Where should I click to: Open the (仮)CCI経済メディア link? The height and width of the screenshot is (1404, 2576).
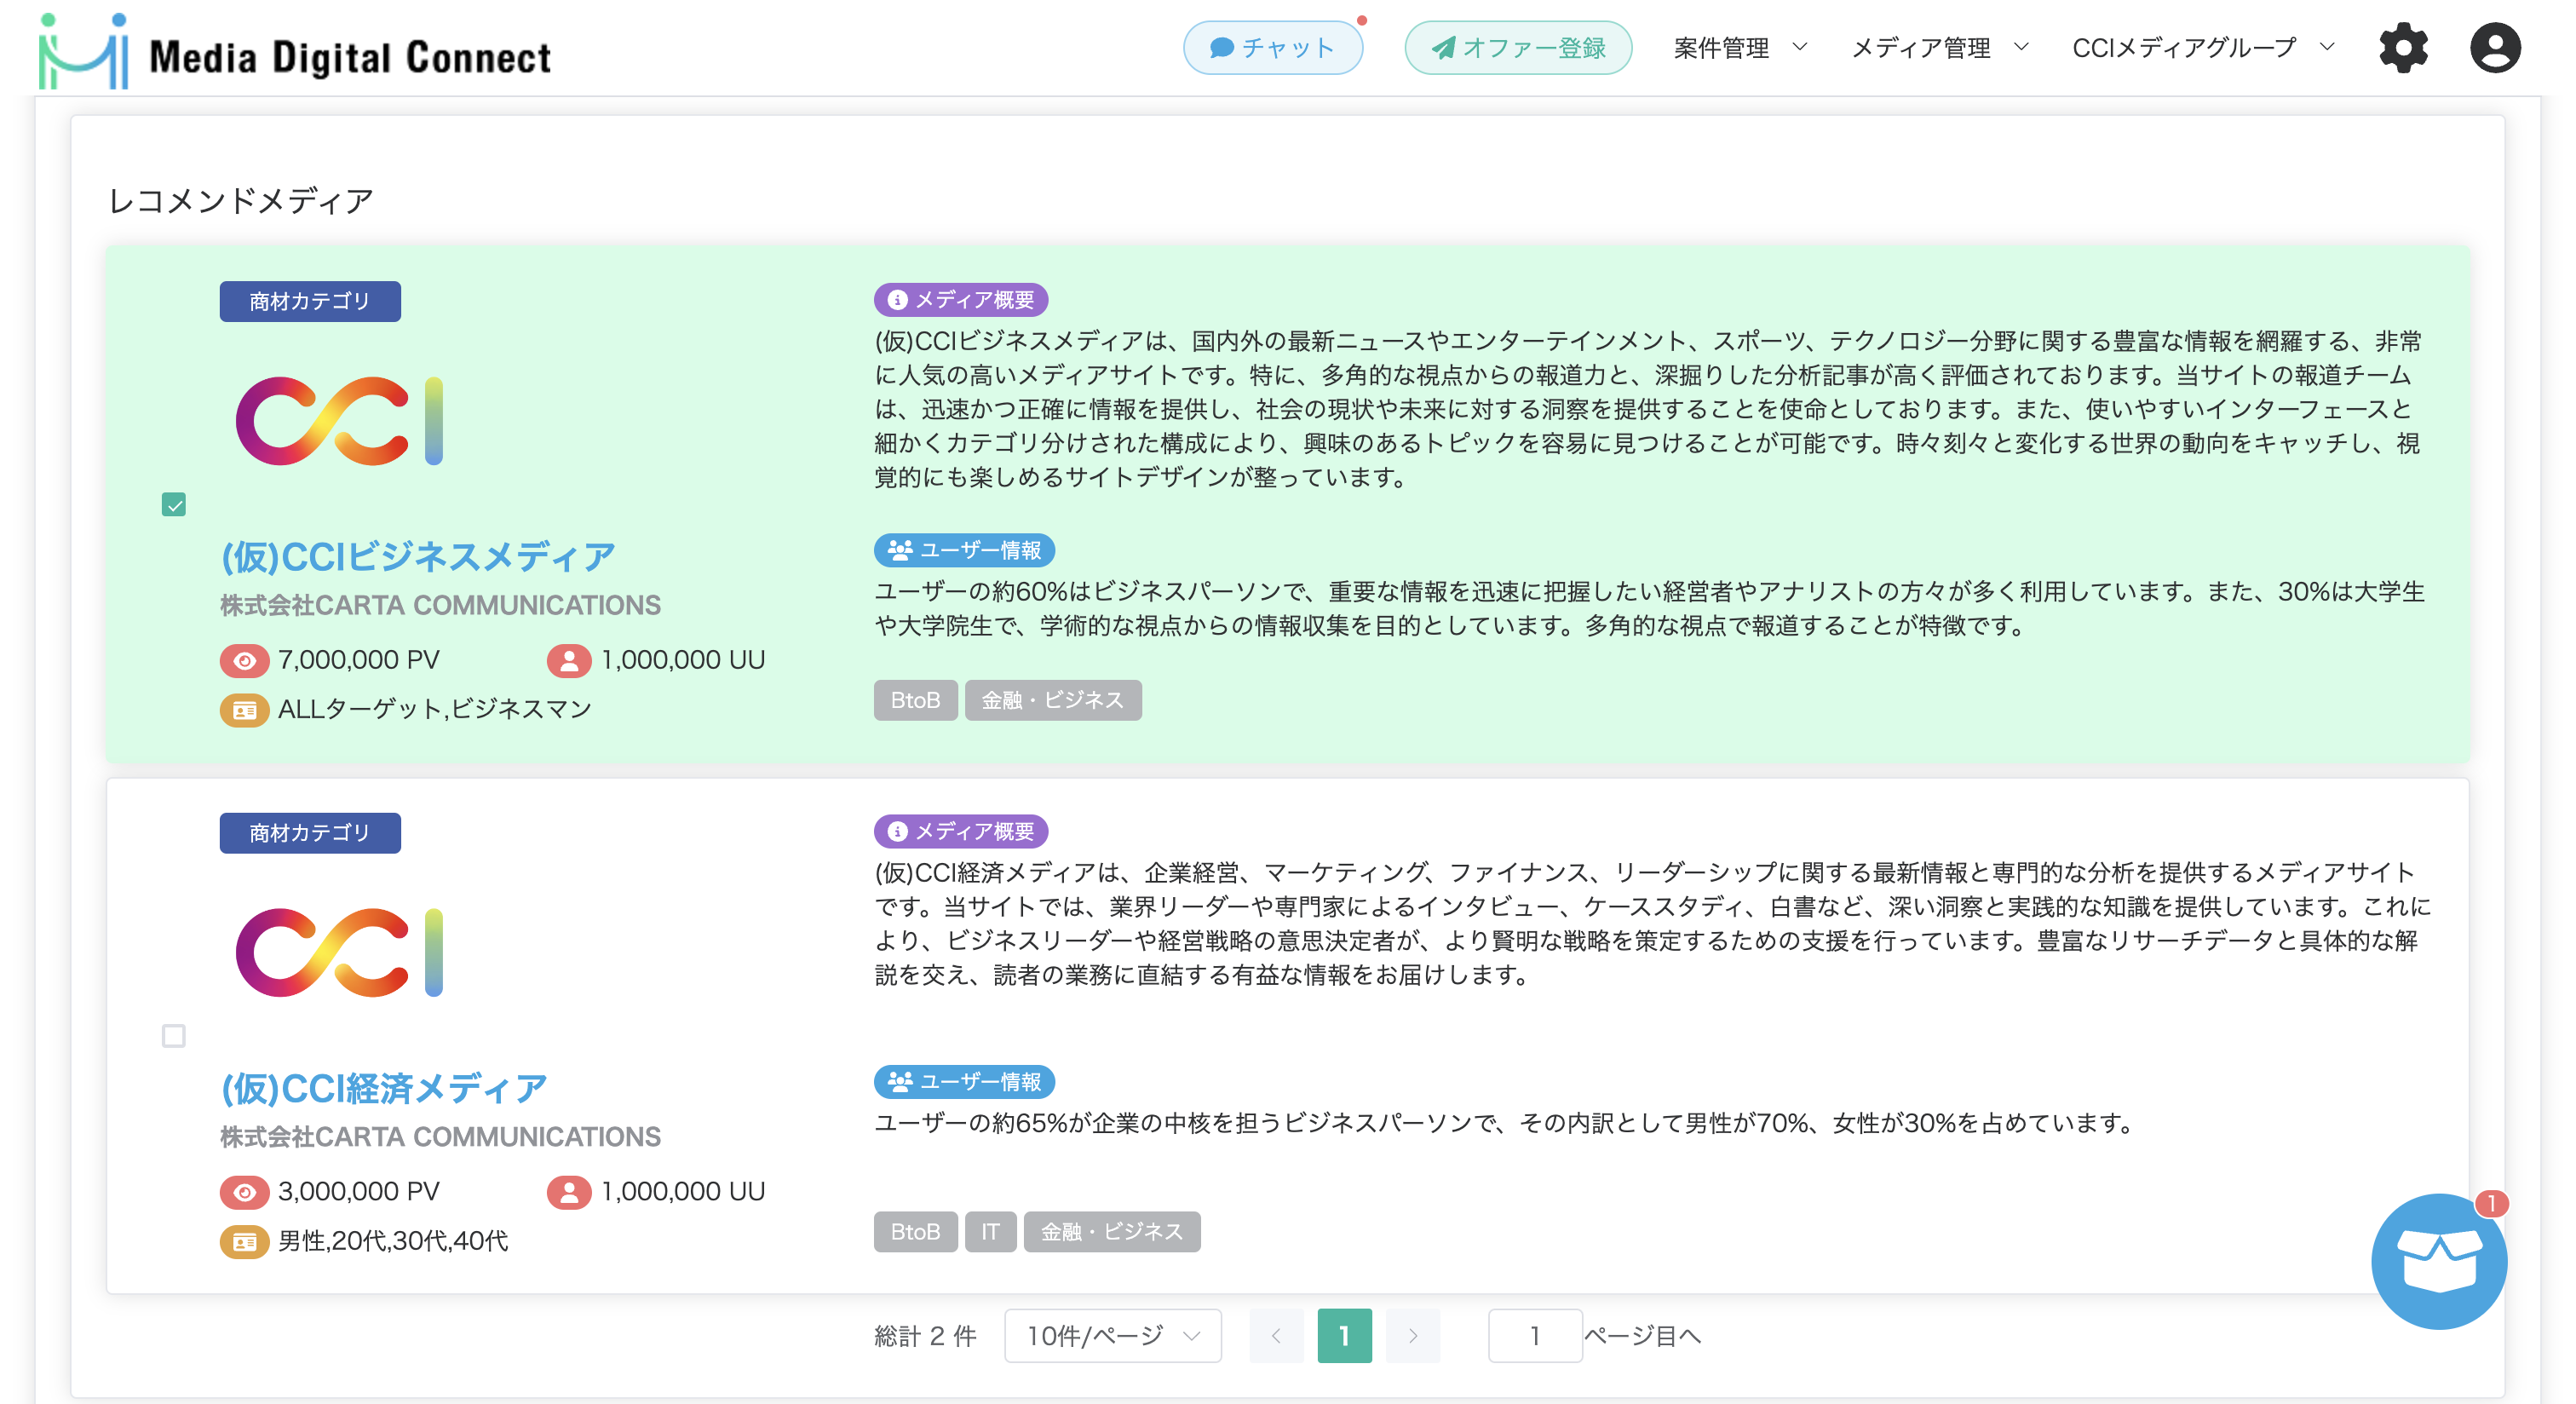(384, 1088)
